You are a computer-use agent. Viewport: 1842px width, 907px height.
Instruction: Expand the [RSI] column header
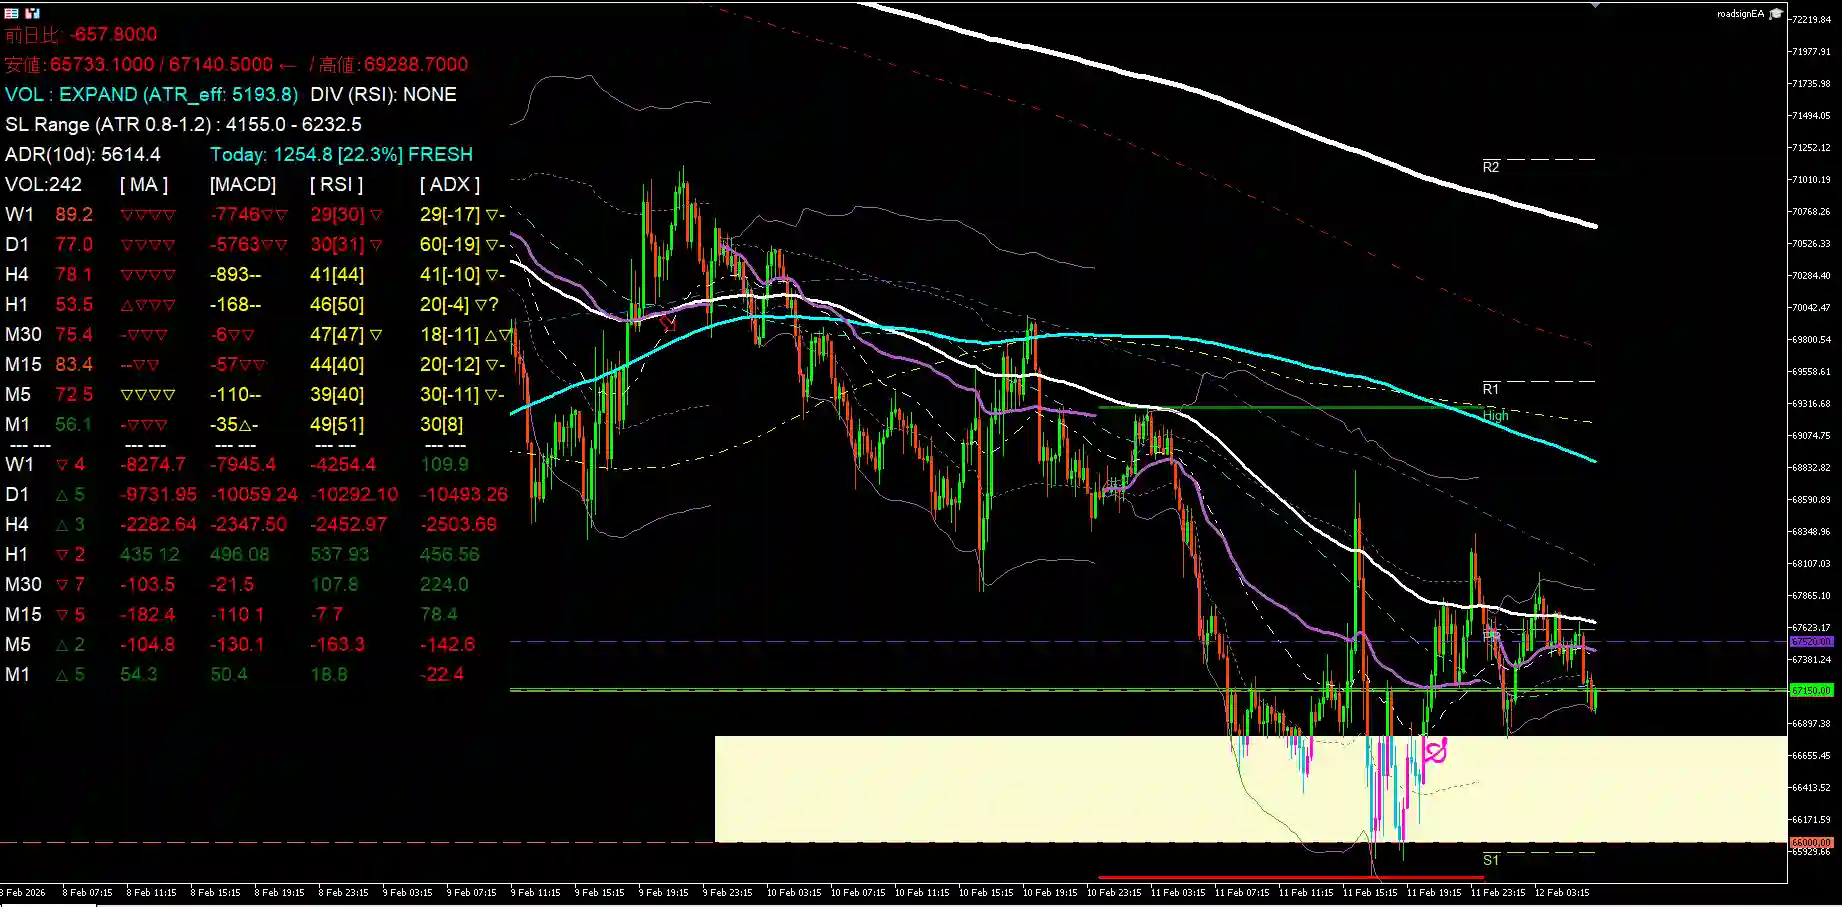coord(334,184)
